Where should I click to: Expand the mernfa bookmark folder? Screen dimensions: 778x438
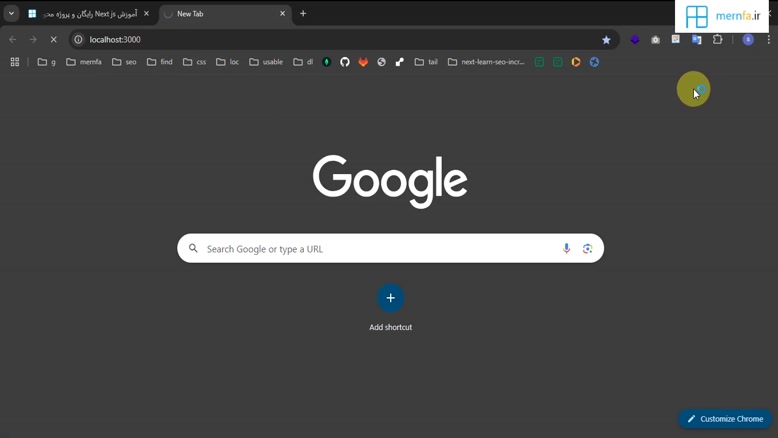pos(84,62)
